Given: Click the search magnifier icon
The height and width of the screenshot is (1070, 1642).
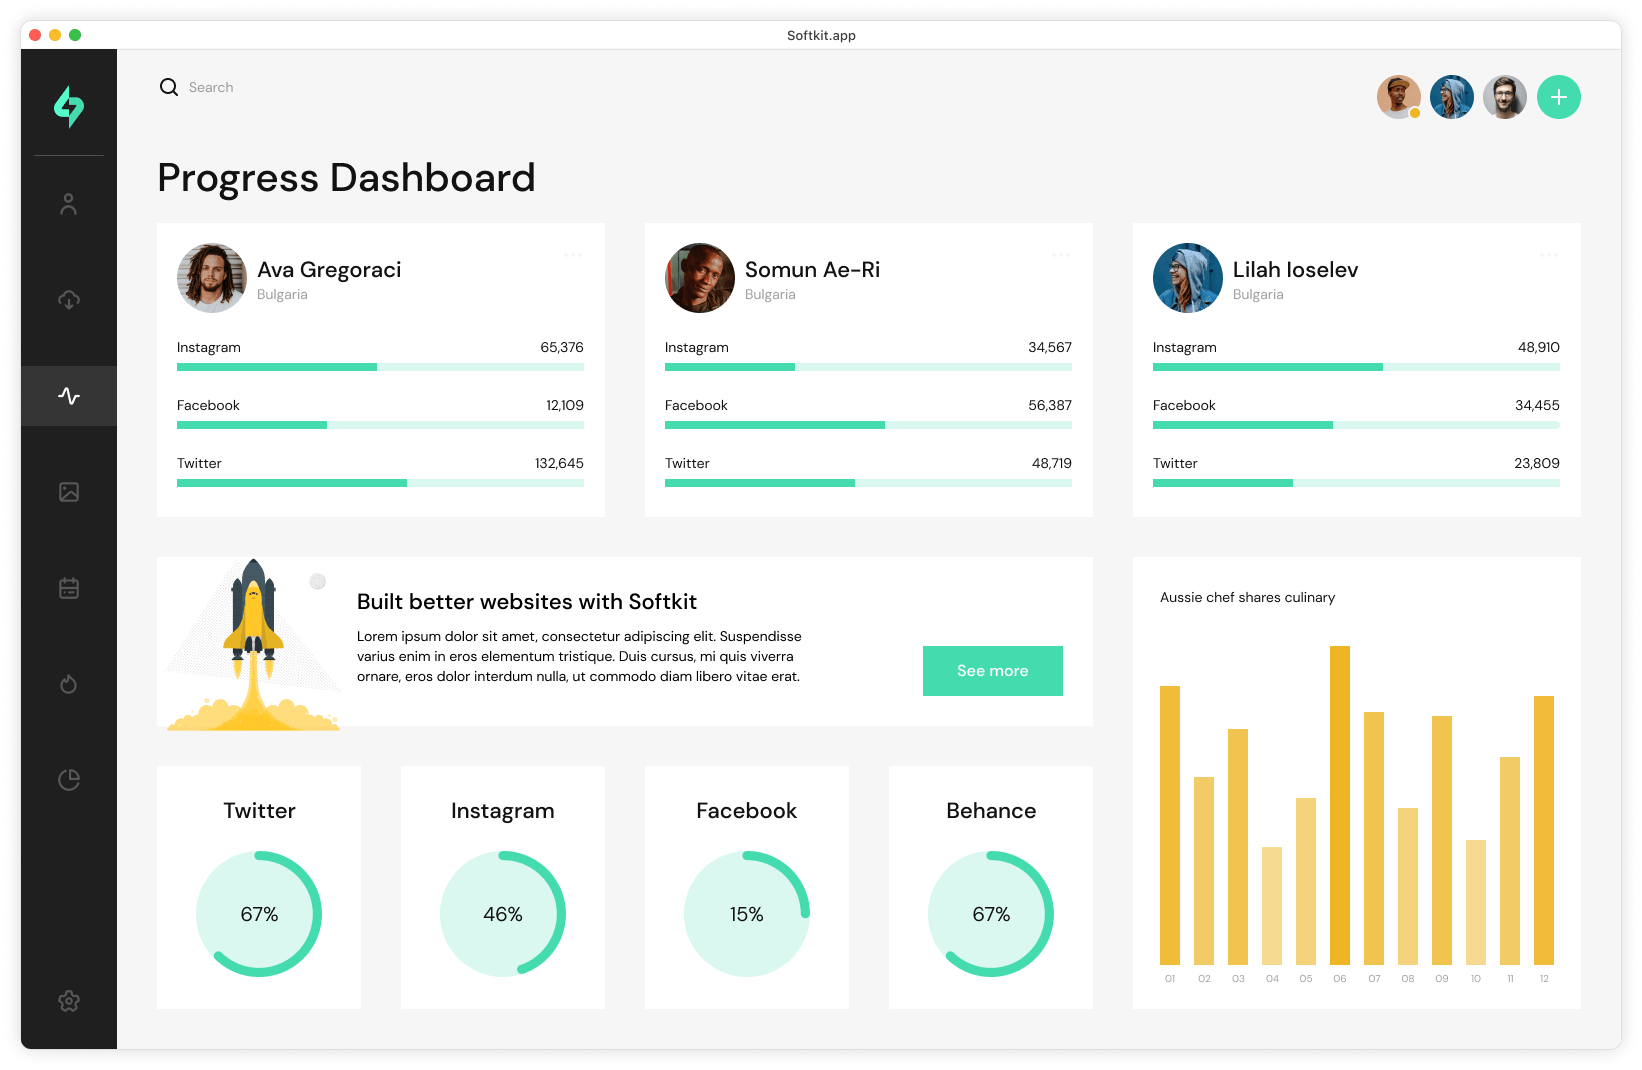Looking at the screenshot, I should pyautogui.click(x=168, y=87).
